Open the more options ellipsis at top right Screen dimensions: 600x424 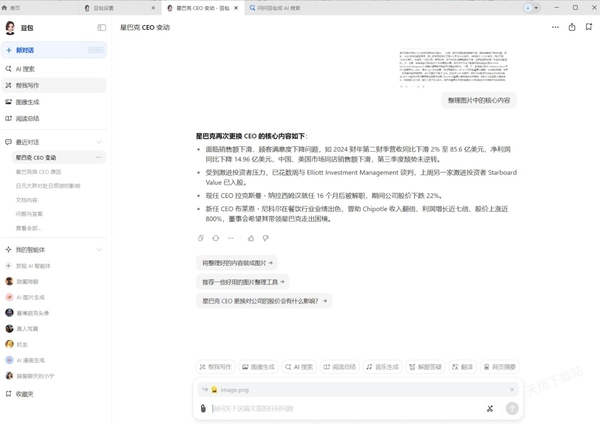pos(555,27)
